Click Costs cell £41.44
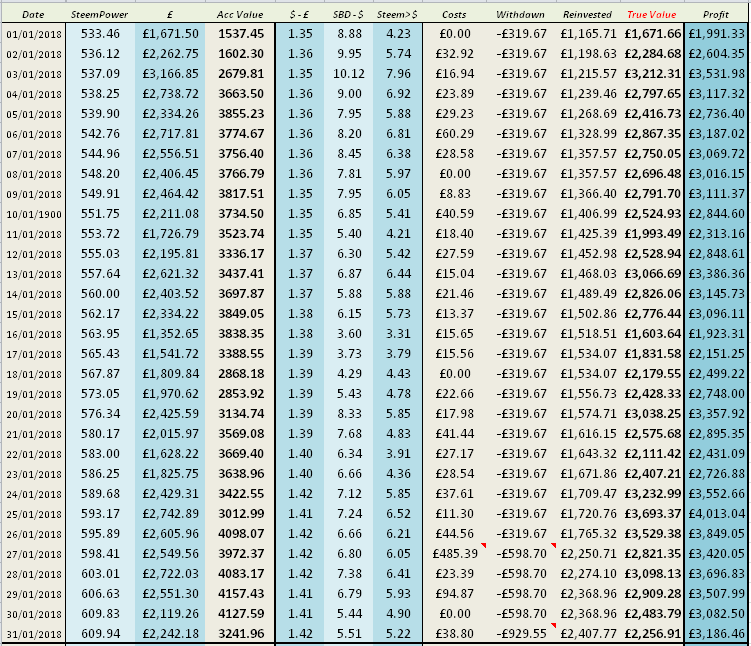 (454, 433)
